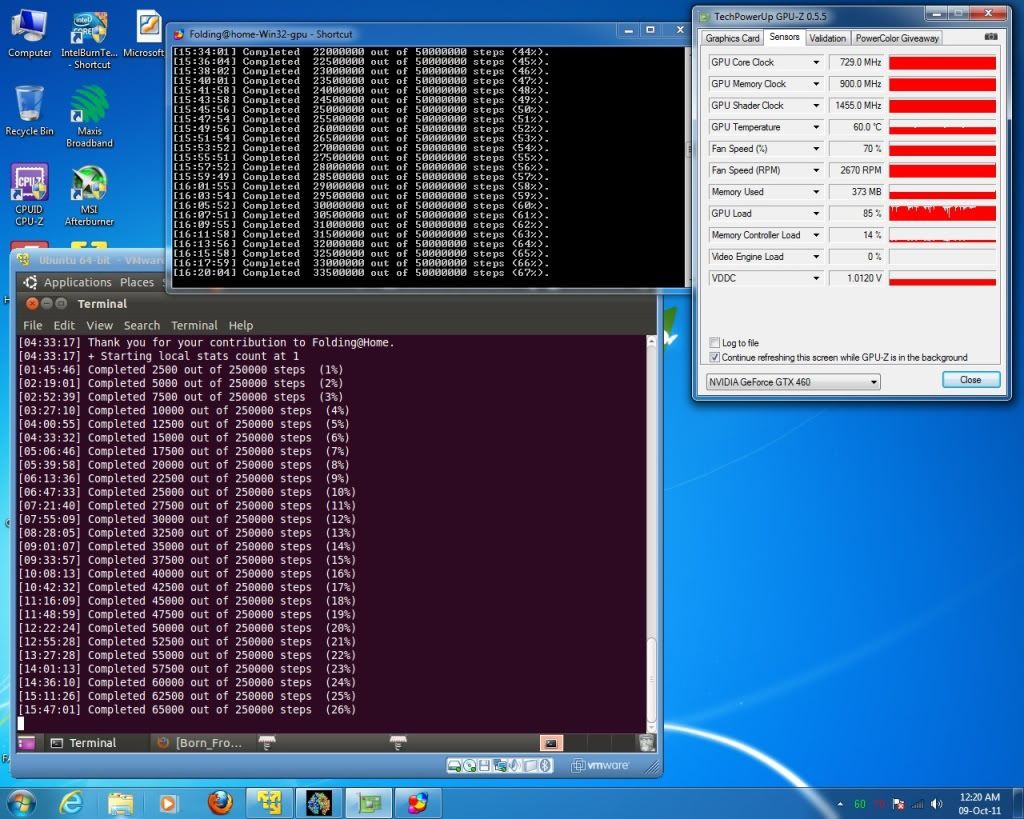The height and width of the screenshot is (819, 1024).
Task: Open the Recycle Bin desktop icon
Action: (x=29, y=111)
